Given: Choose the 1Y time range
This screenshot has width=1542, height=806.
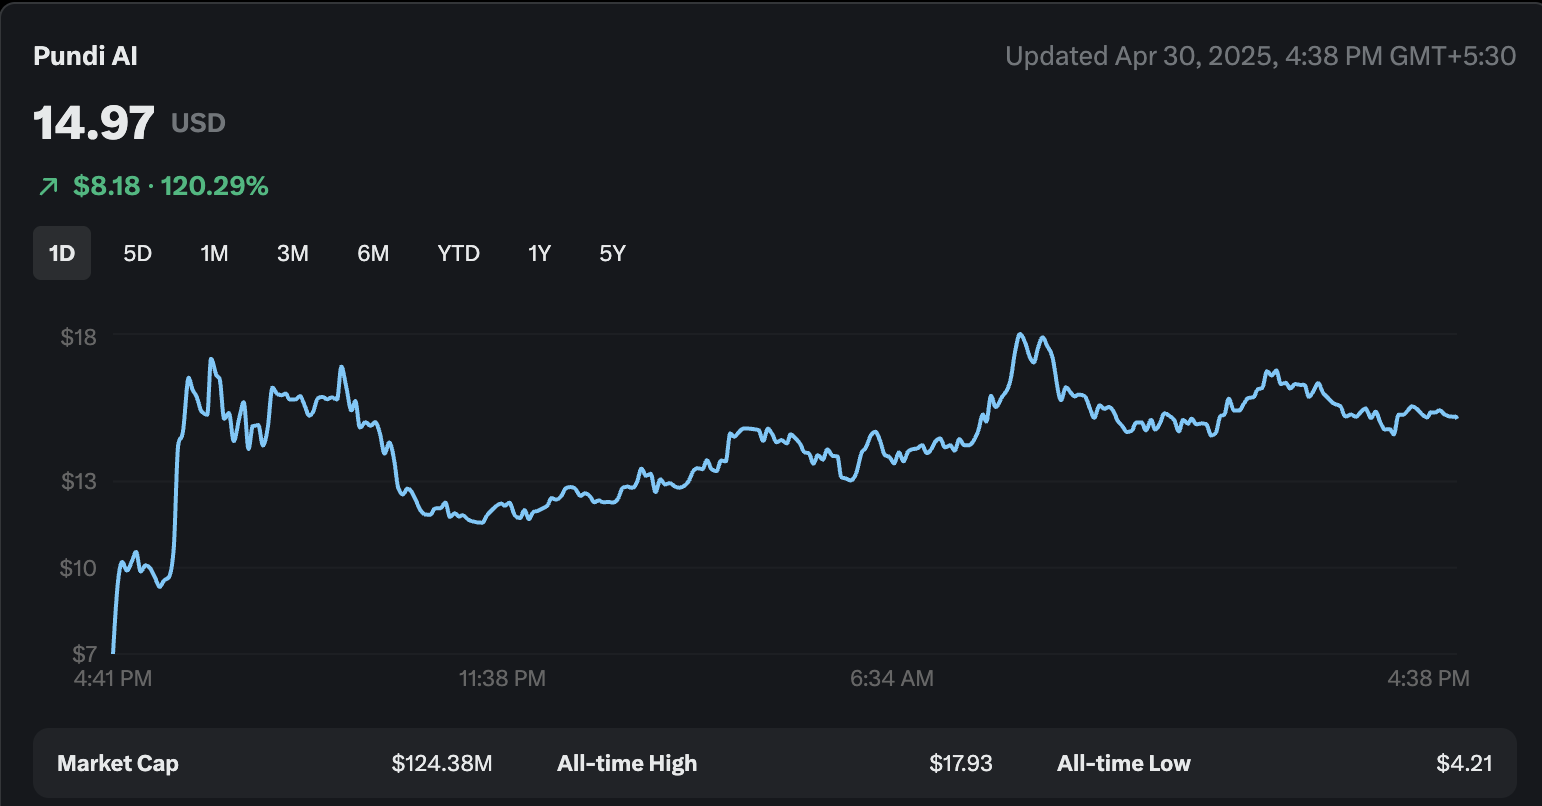Looking at the screenshot, I should point(539,253).
